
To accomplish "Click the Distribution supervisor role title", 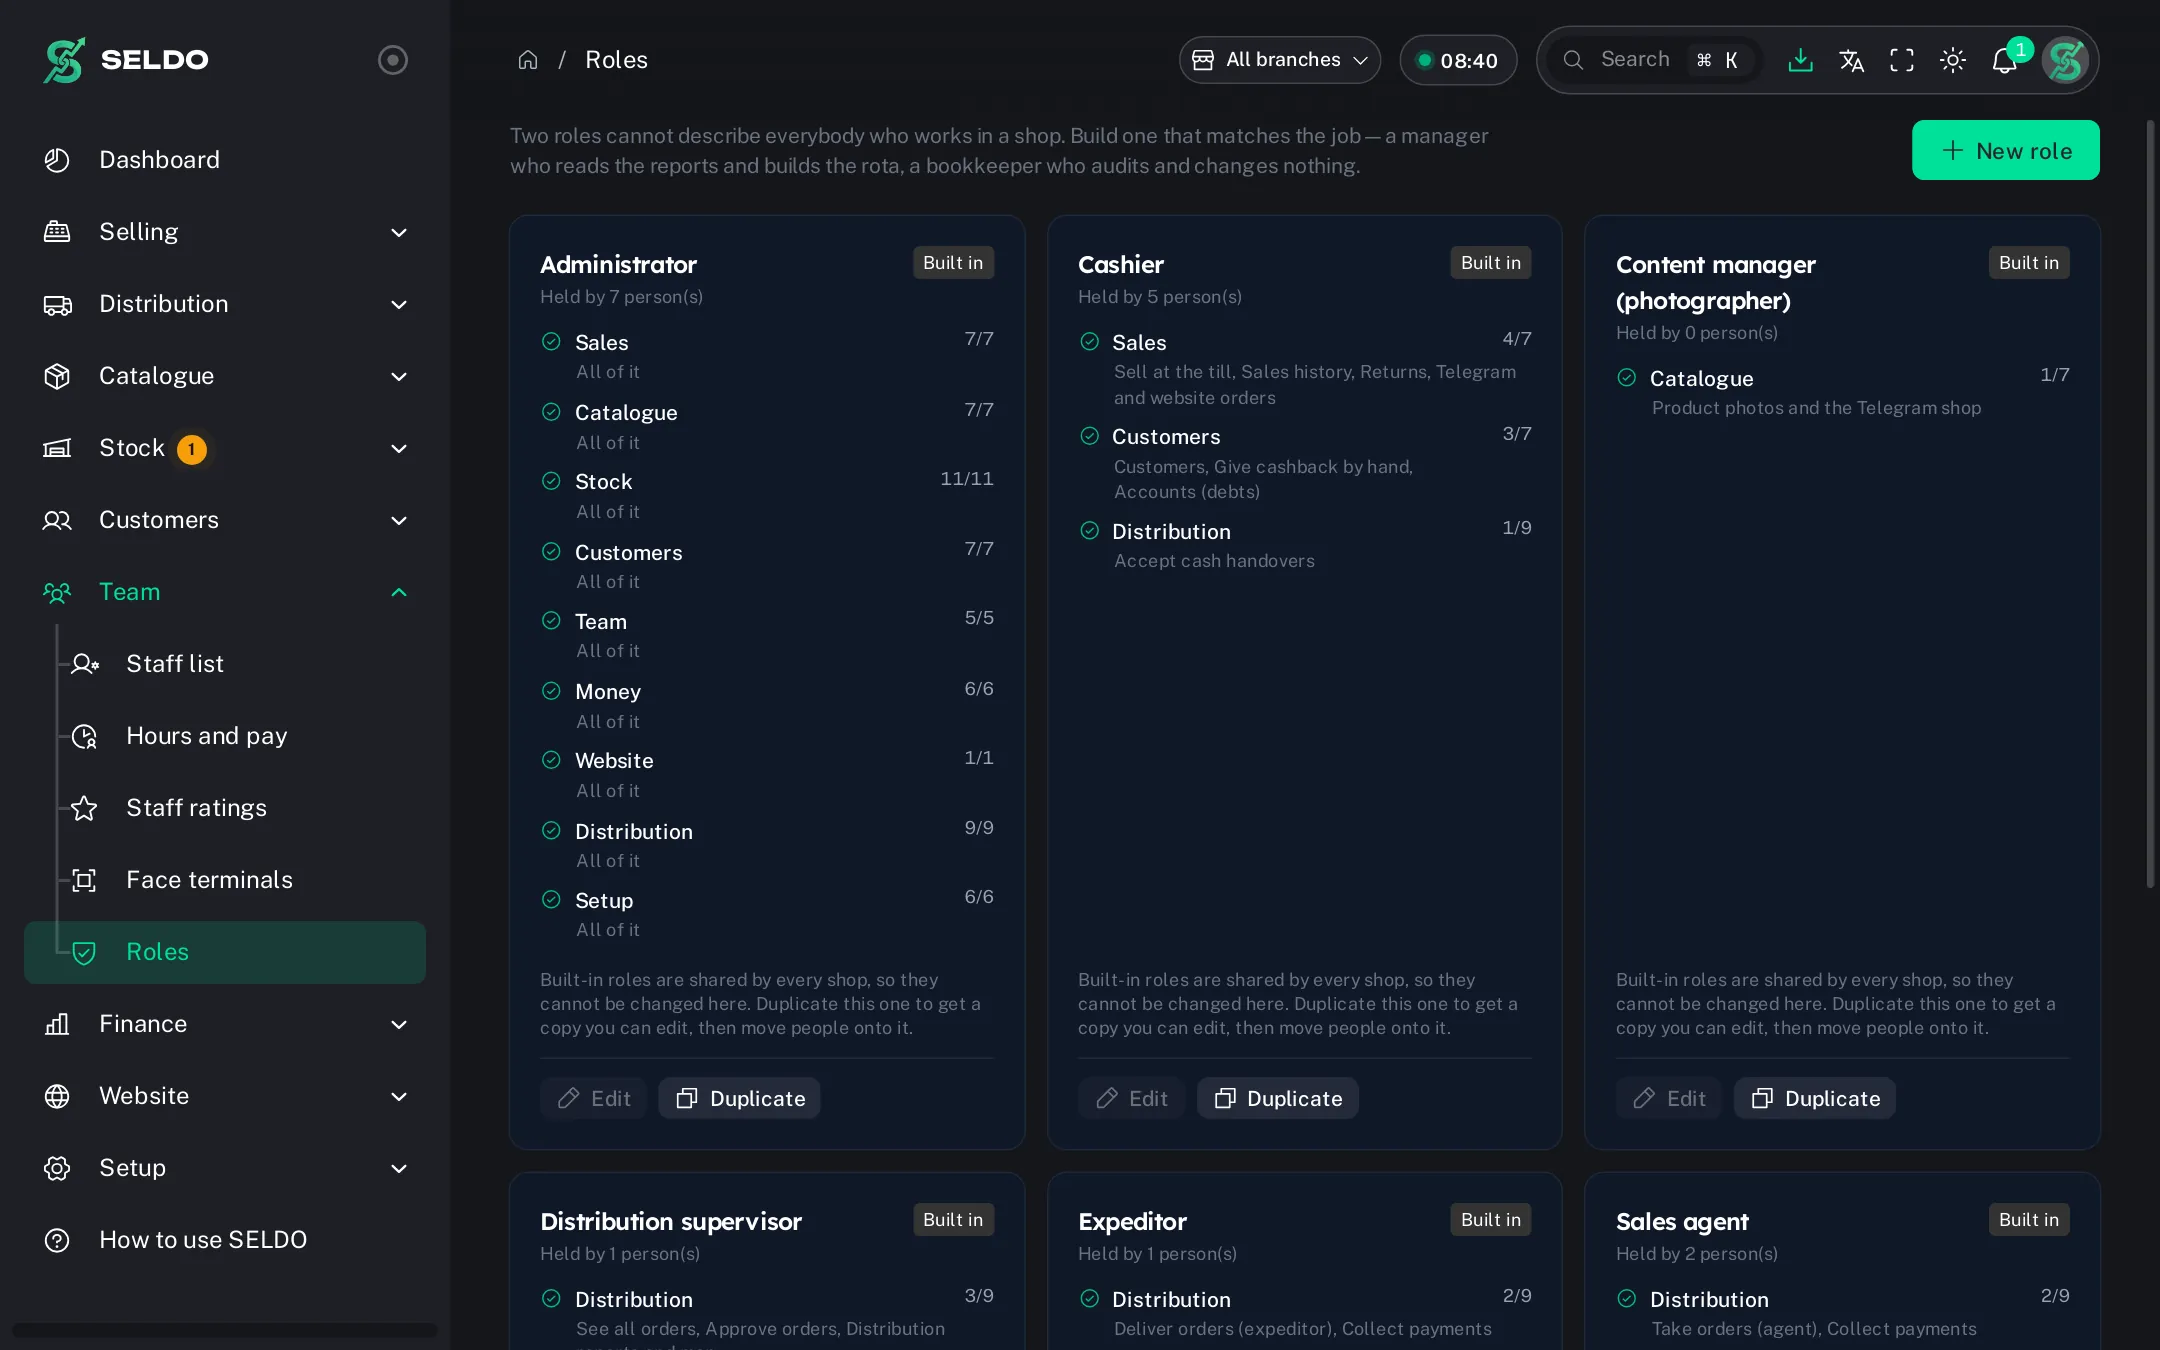I will [x=671, y=1221].
